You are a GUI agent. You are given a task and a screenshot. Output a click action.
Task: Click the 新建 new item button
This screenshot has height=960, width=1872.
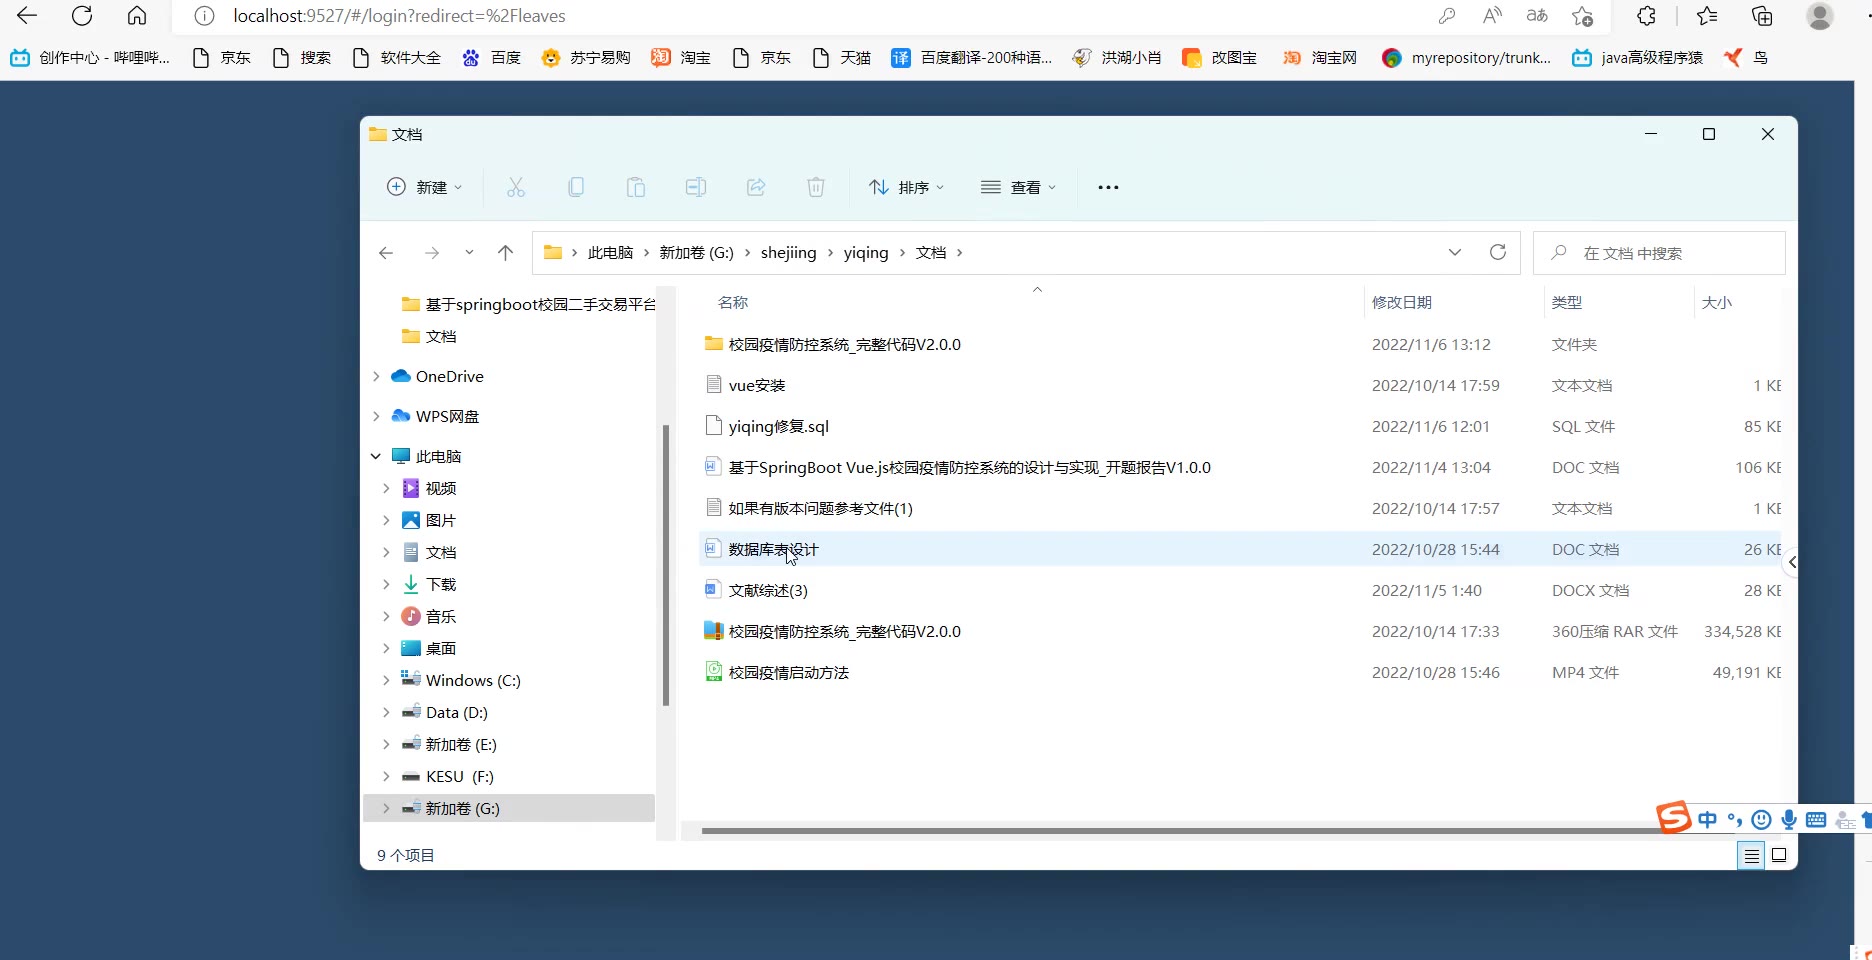coord(425,187)
